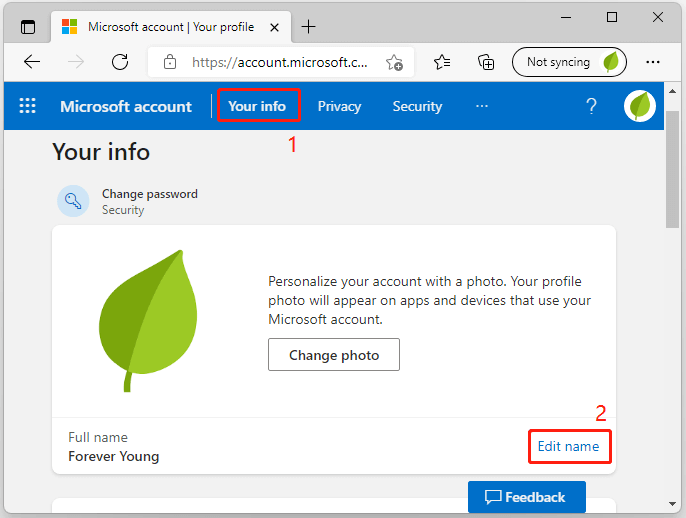The image size is (686, 518).
Task: Open the account avatar in blue header
Action: [x=640, y=106]
